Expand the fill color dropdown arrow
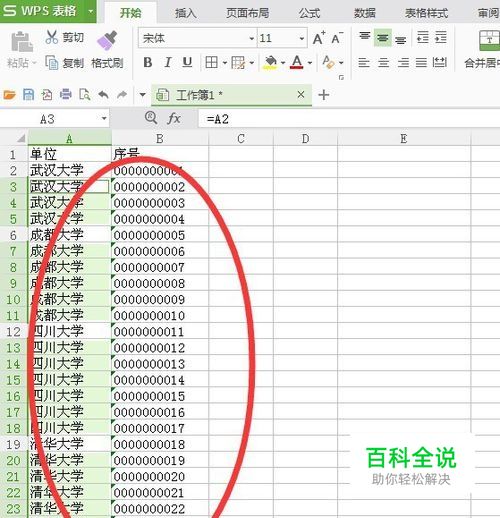 tap(283, 63)
